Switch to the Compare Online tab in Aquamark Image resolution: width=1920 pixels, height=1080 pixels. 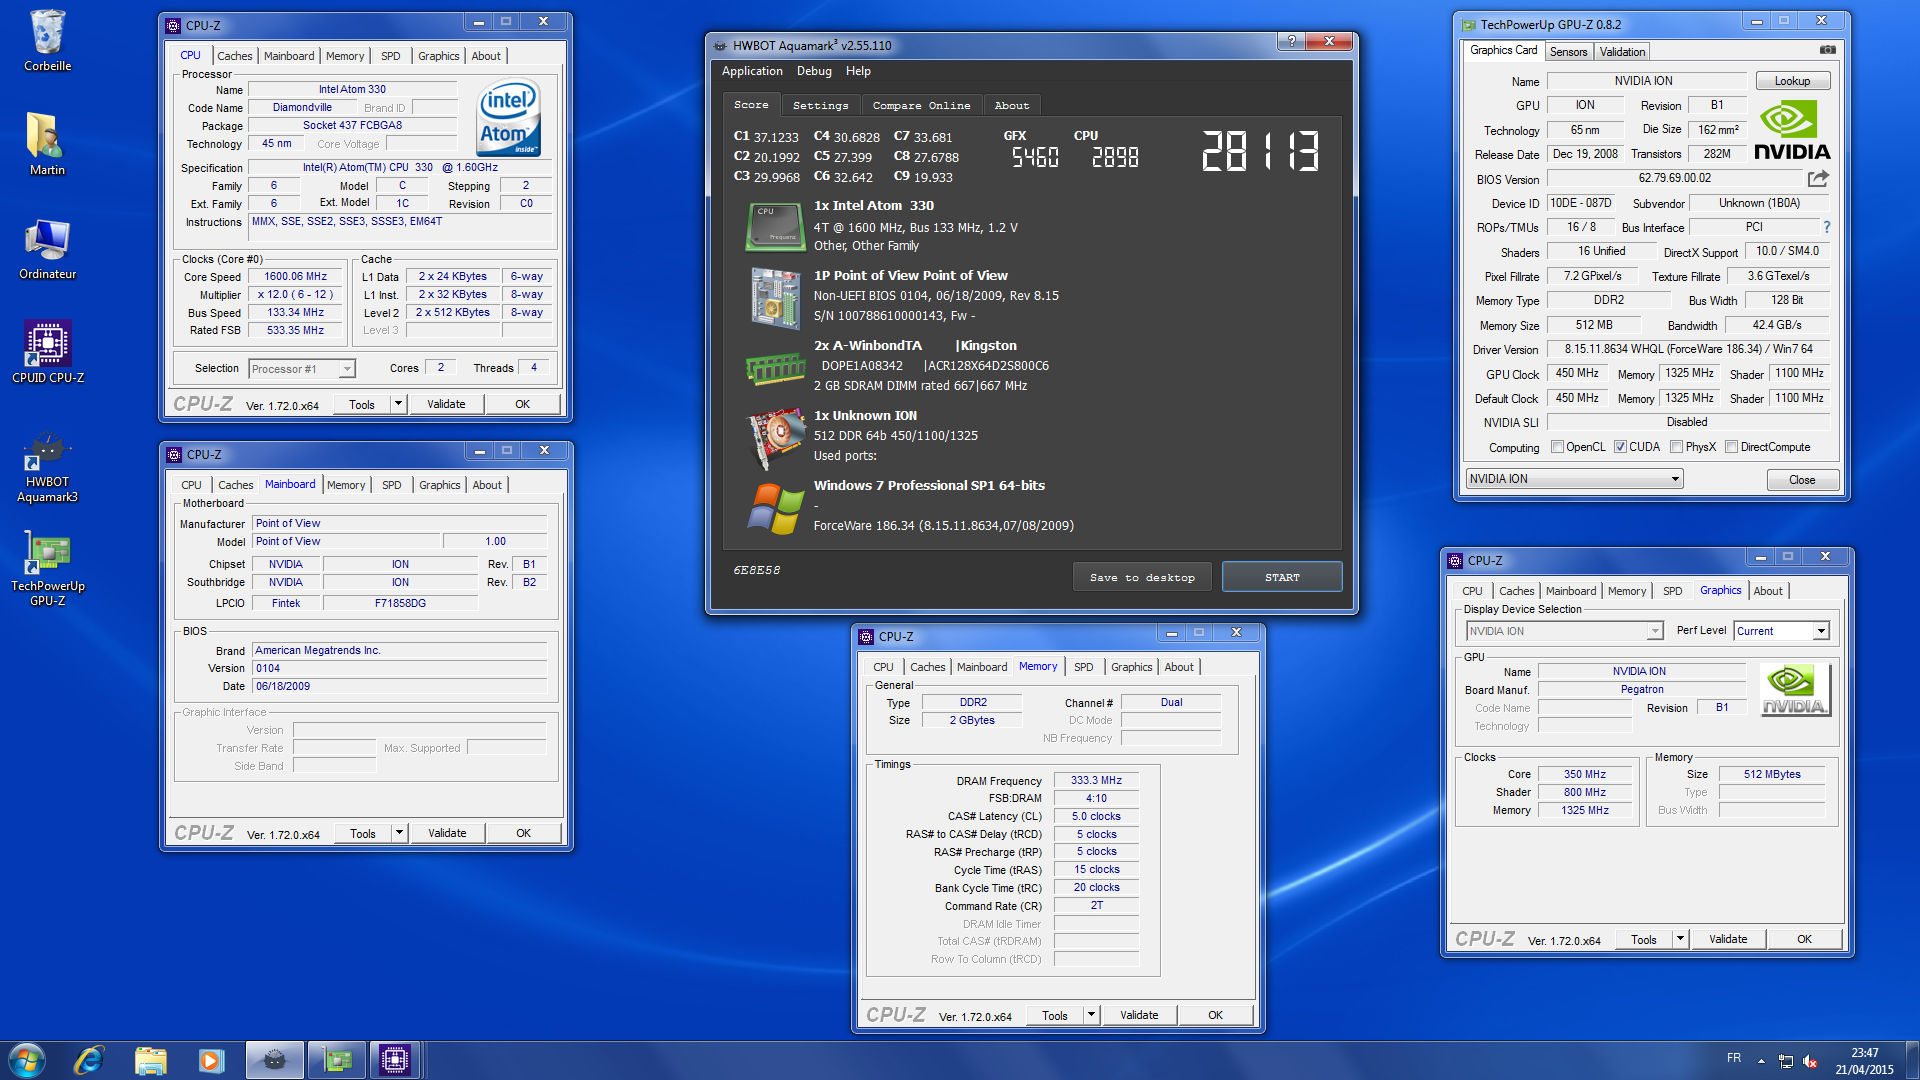point(921,105)
